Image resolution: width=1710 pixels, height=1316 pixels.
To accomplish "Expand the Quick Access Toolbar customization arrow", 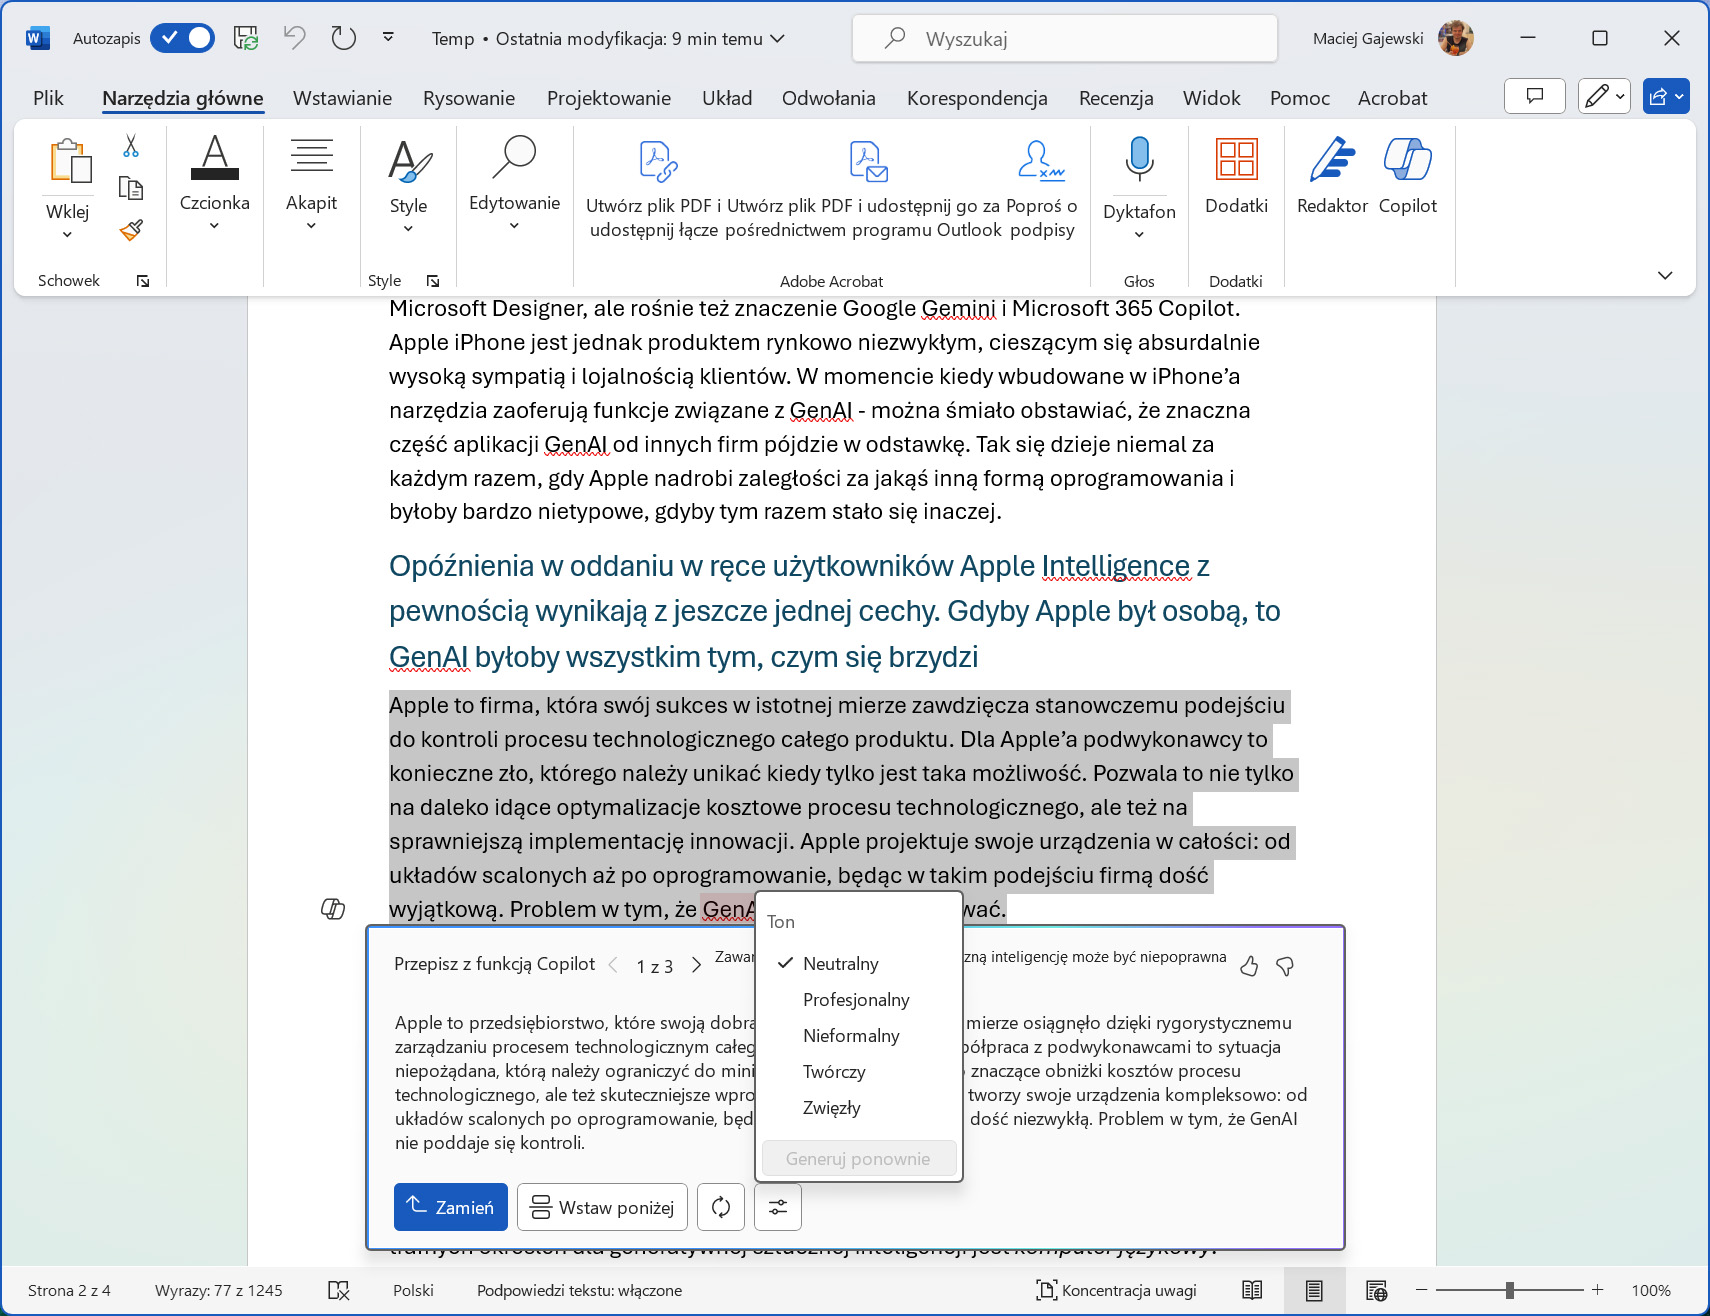I will click(x=388, y=38).
